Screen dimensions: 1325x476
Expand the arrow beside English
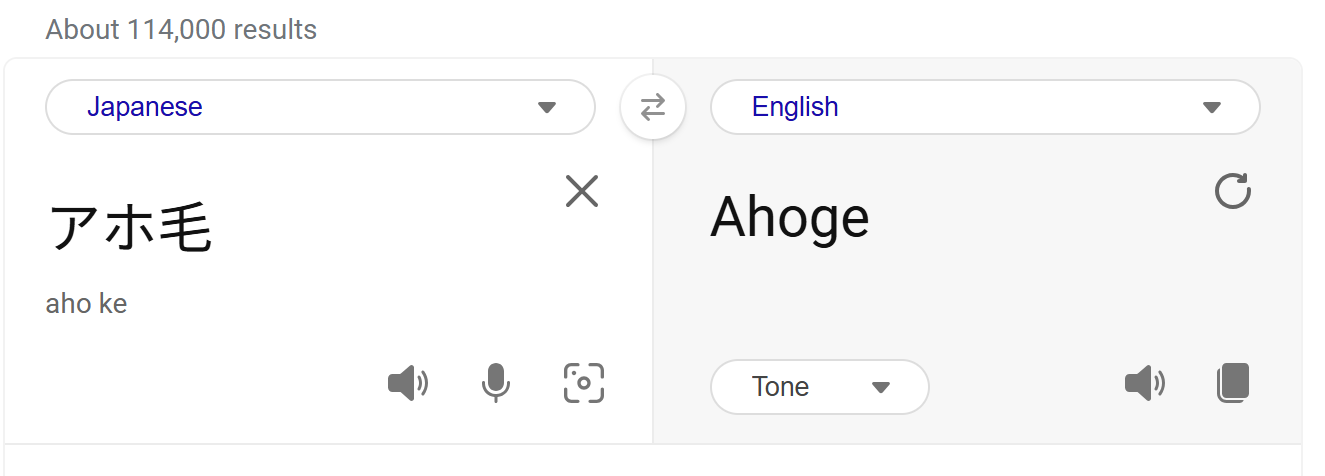(x=1211, y=107)
